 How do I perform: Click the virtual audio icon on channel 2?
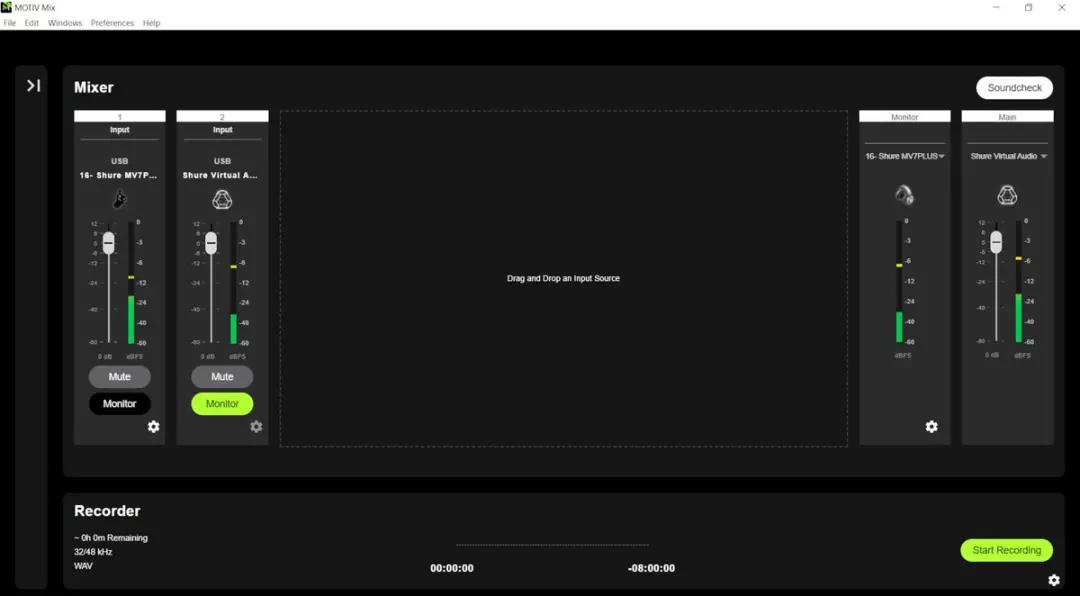pyautogui.click(x=222, y=199)
